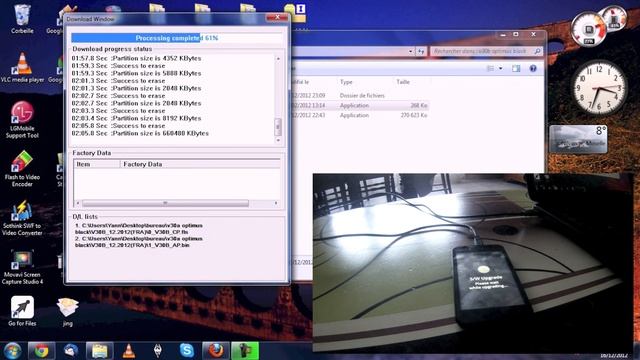
Task: Click the explorer change view icon
Action: pos(491,69)
